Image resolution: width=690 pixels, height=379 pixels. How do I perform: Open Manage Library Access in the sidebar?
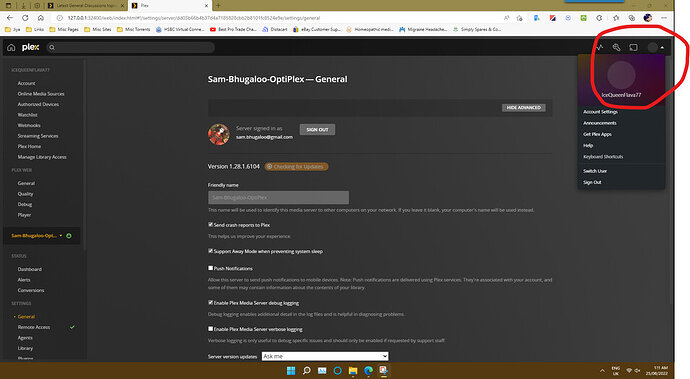(42, 157)
